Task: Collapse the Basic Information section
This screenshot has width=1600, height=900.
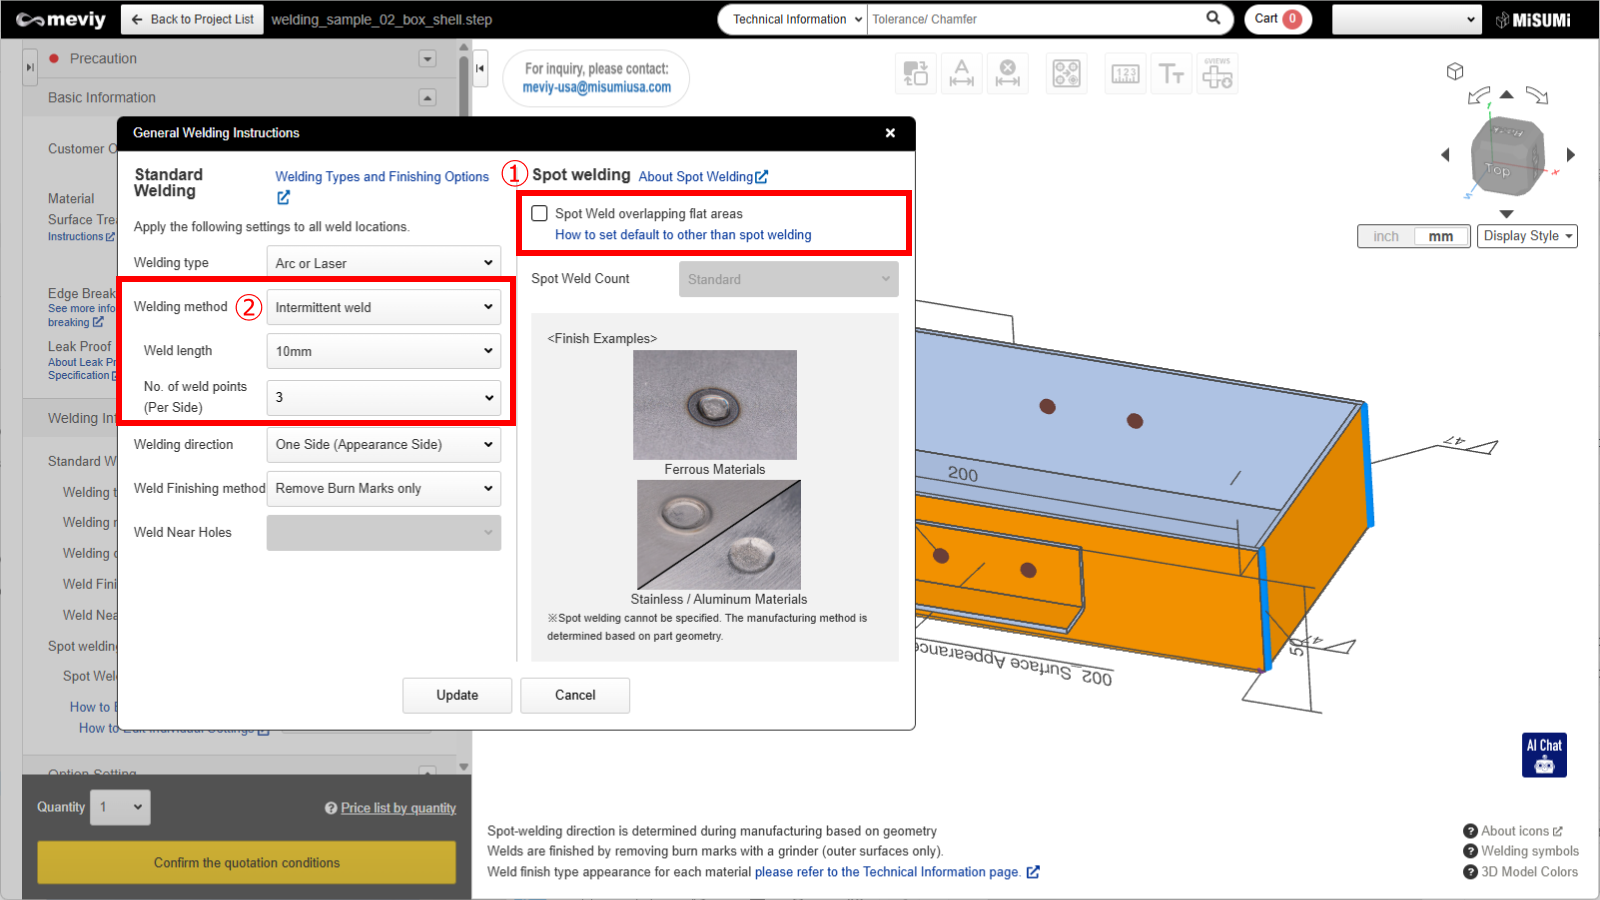Action: coord(427,98)
